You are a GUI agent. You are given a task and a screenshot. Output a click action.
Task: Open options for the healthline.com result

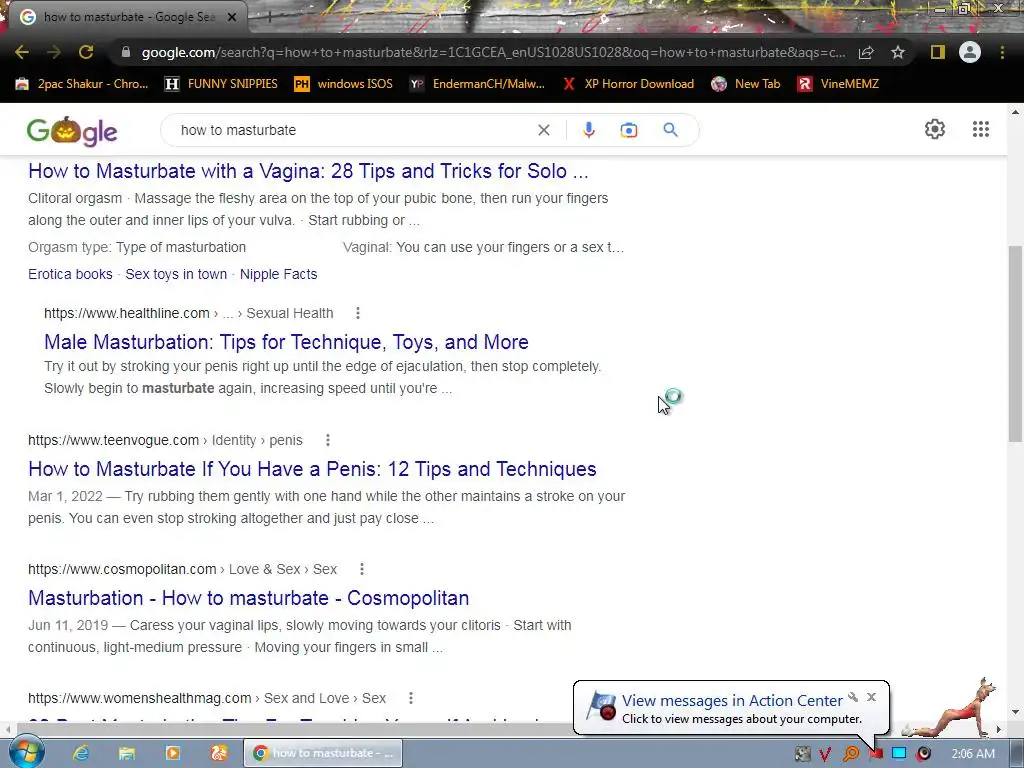pos(357,313)
